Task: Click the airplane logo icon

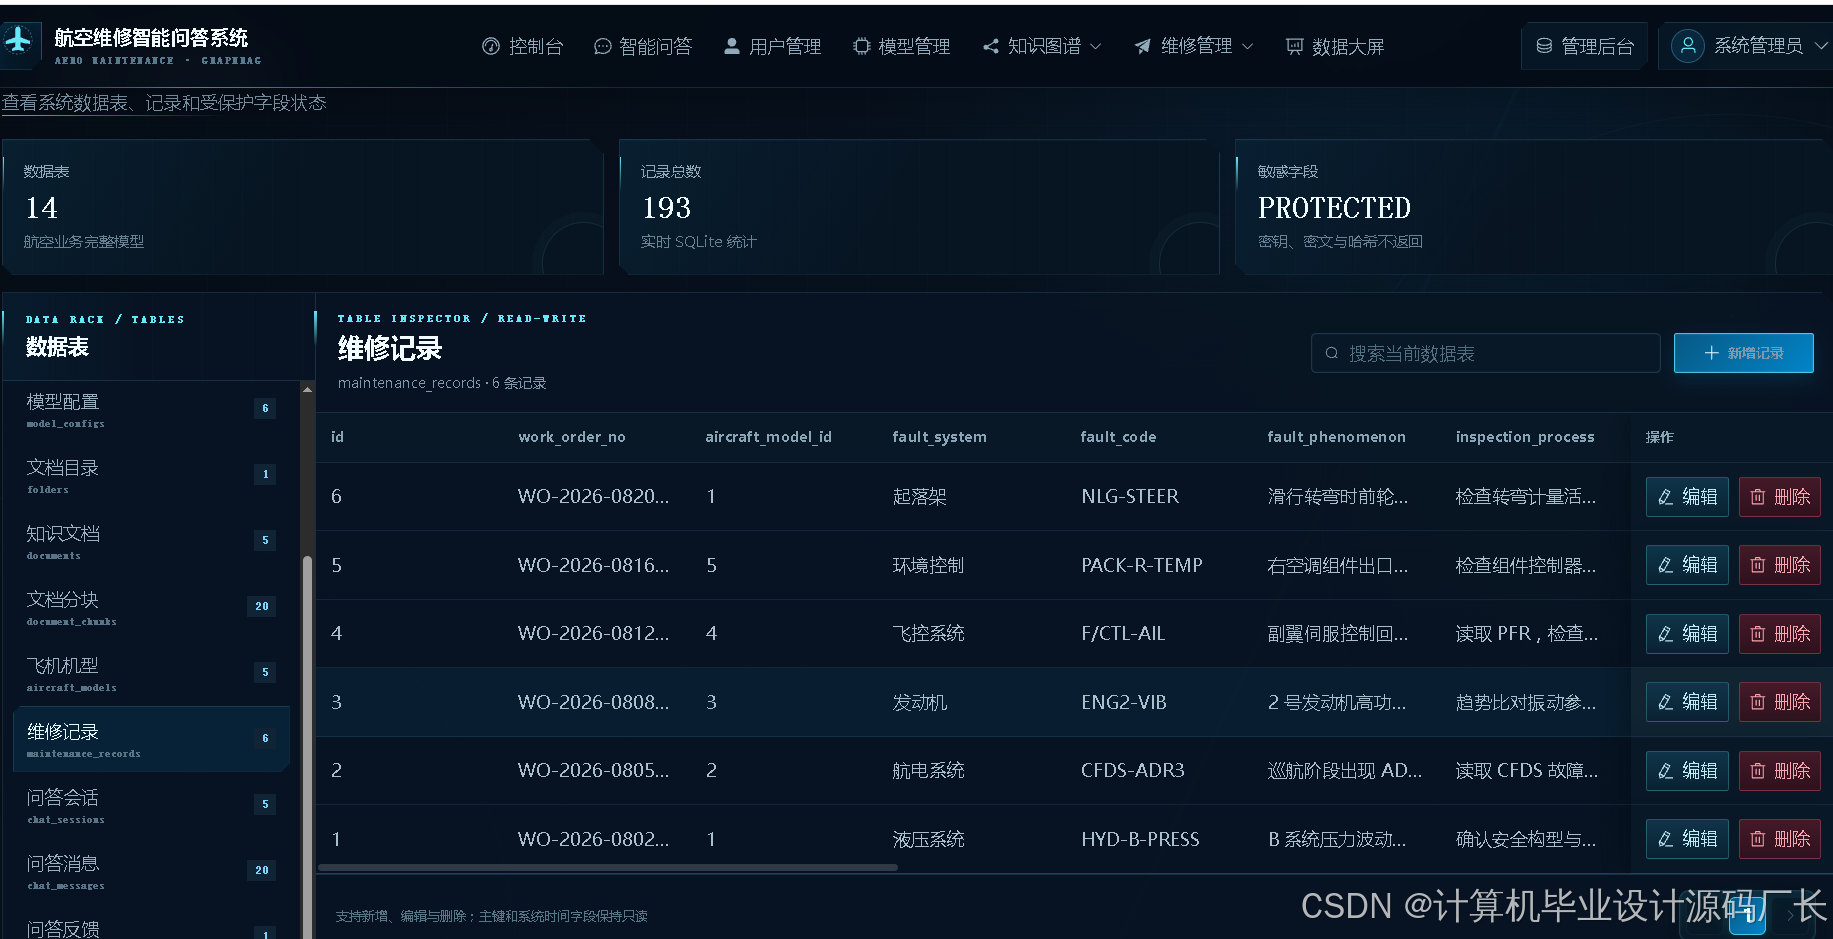Action: pyautogui.click(x=19, y=41)
